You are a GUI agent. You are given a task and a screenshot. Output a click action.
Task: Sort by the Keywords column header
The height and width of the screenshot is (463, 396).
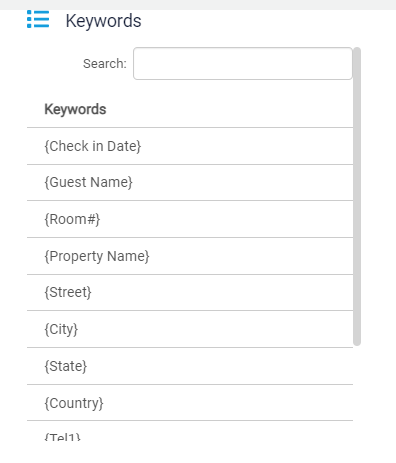pyautogui.click(x=75, y=109)
